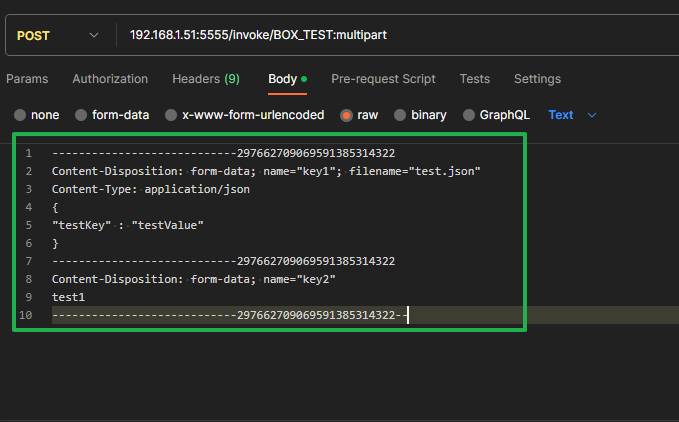Open the request Settings tab

coord(537,79)
